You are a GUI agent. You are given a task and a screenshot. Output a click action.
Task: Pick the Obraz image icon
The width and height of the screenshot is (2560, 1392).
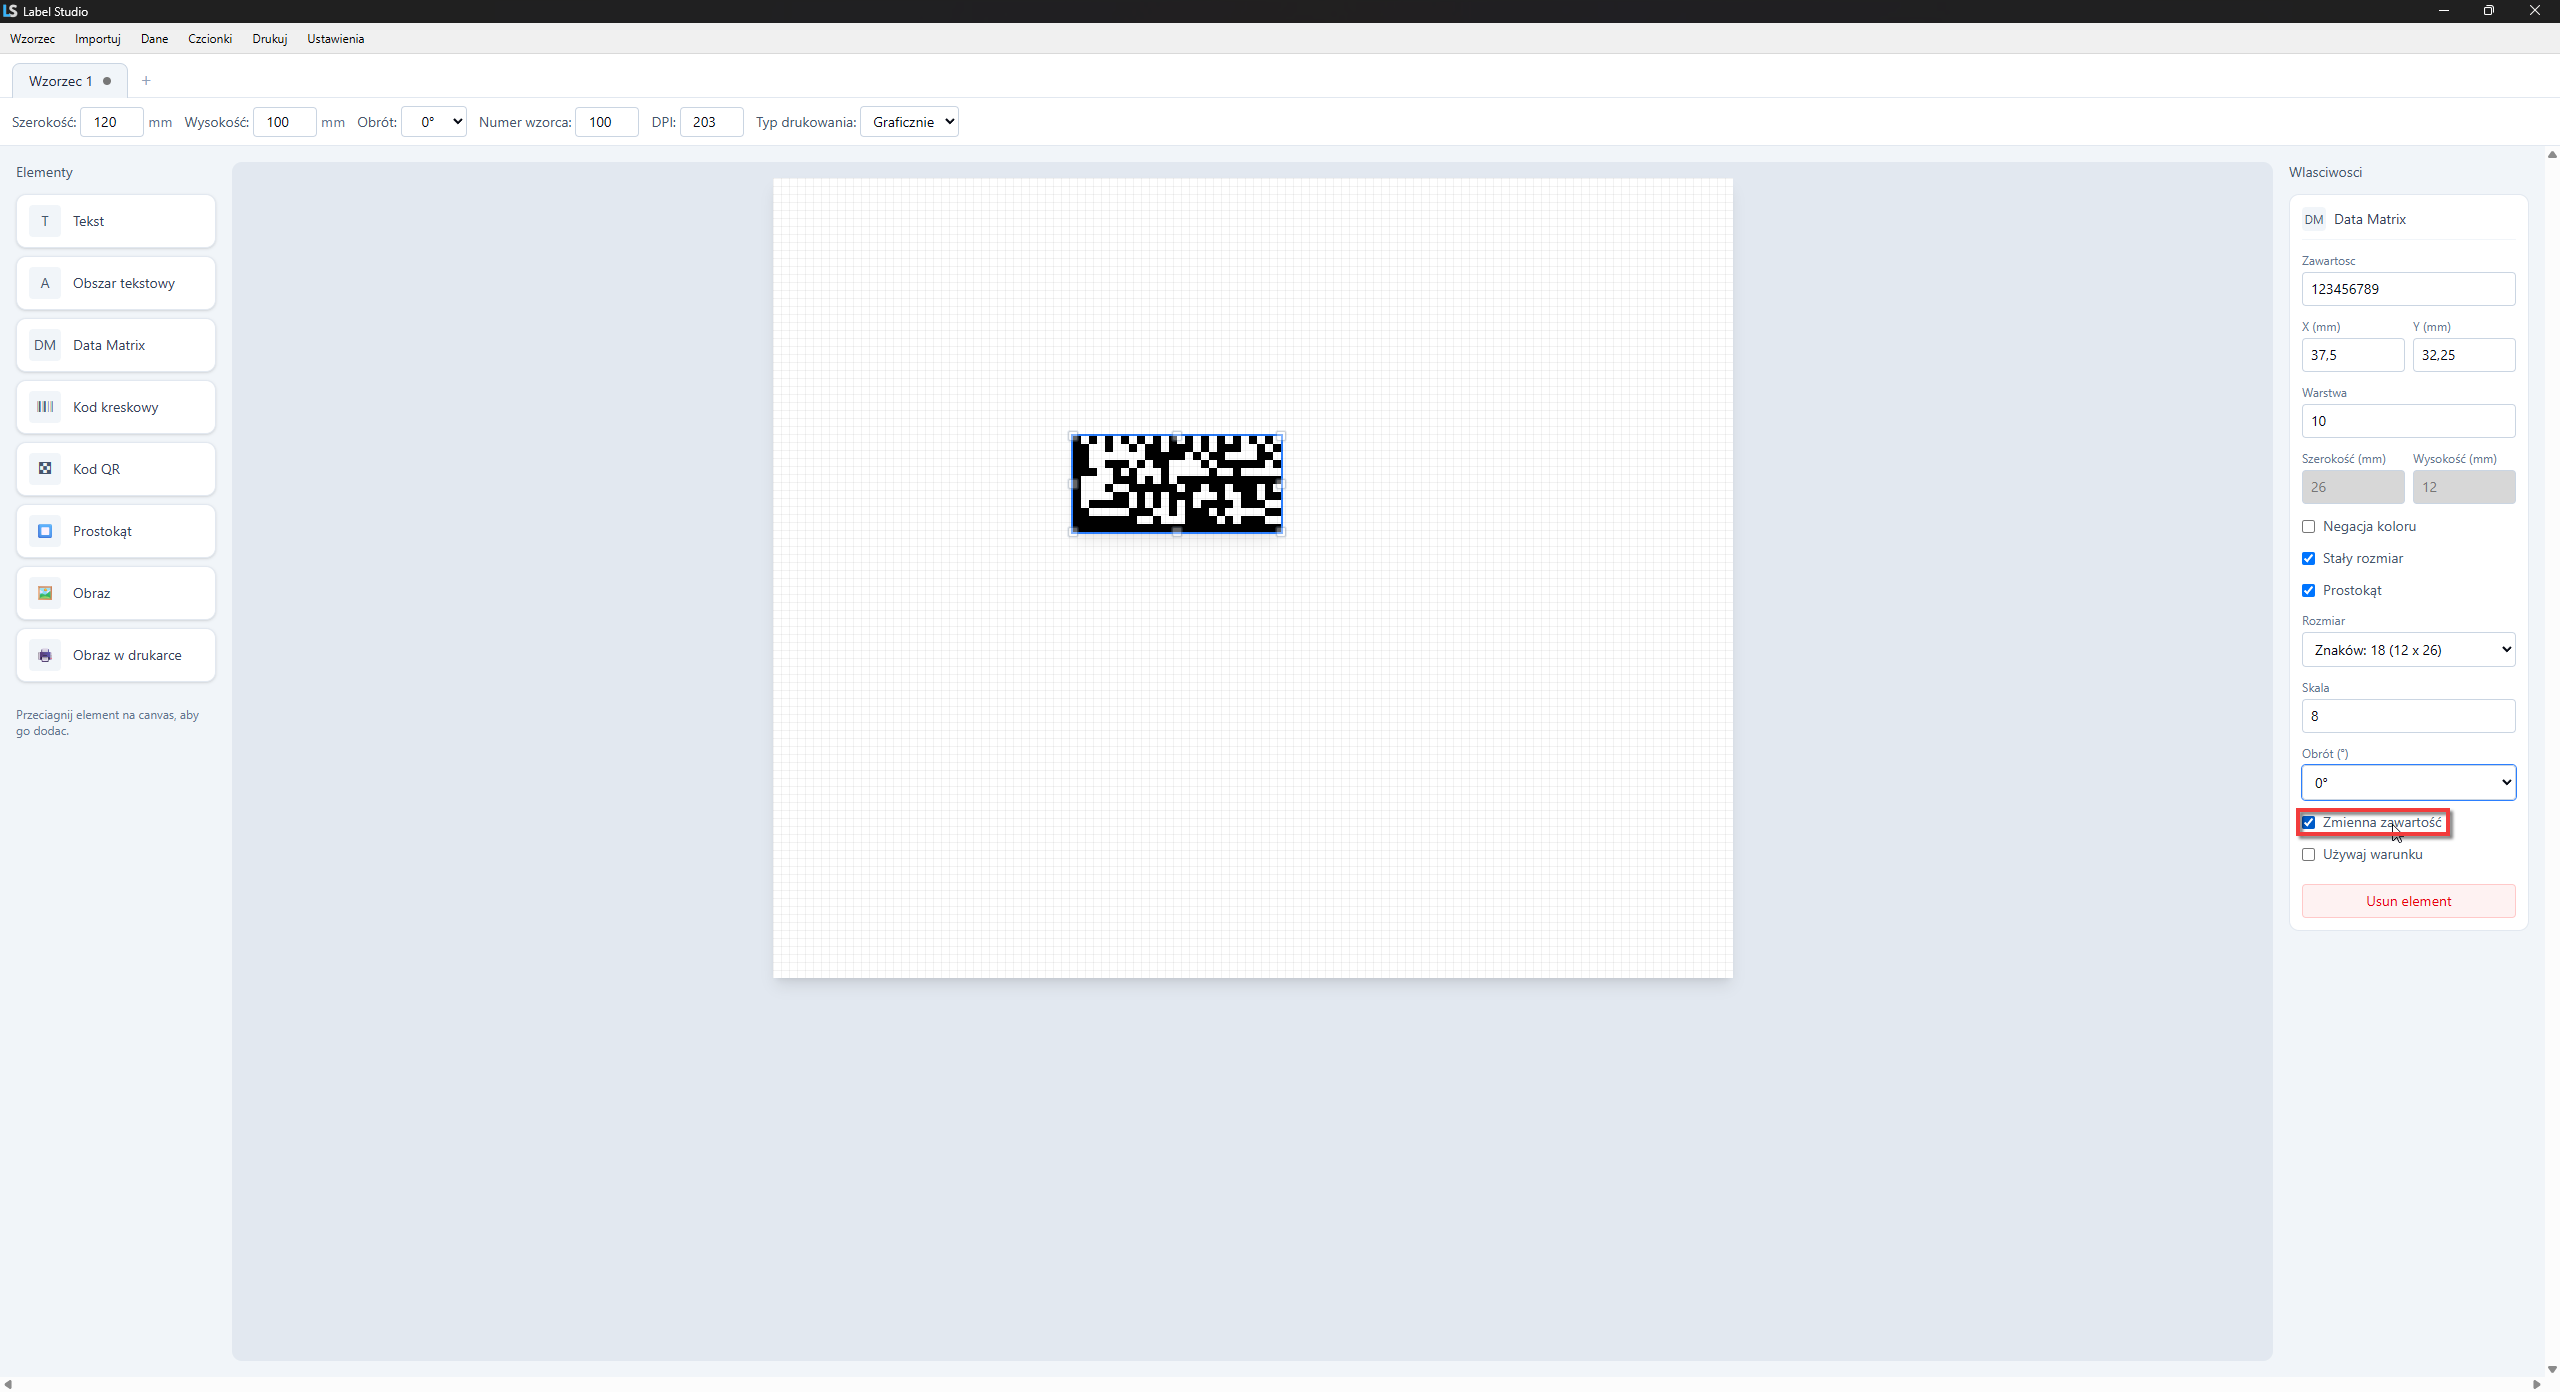[x=45, y=593]
